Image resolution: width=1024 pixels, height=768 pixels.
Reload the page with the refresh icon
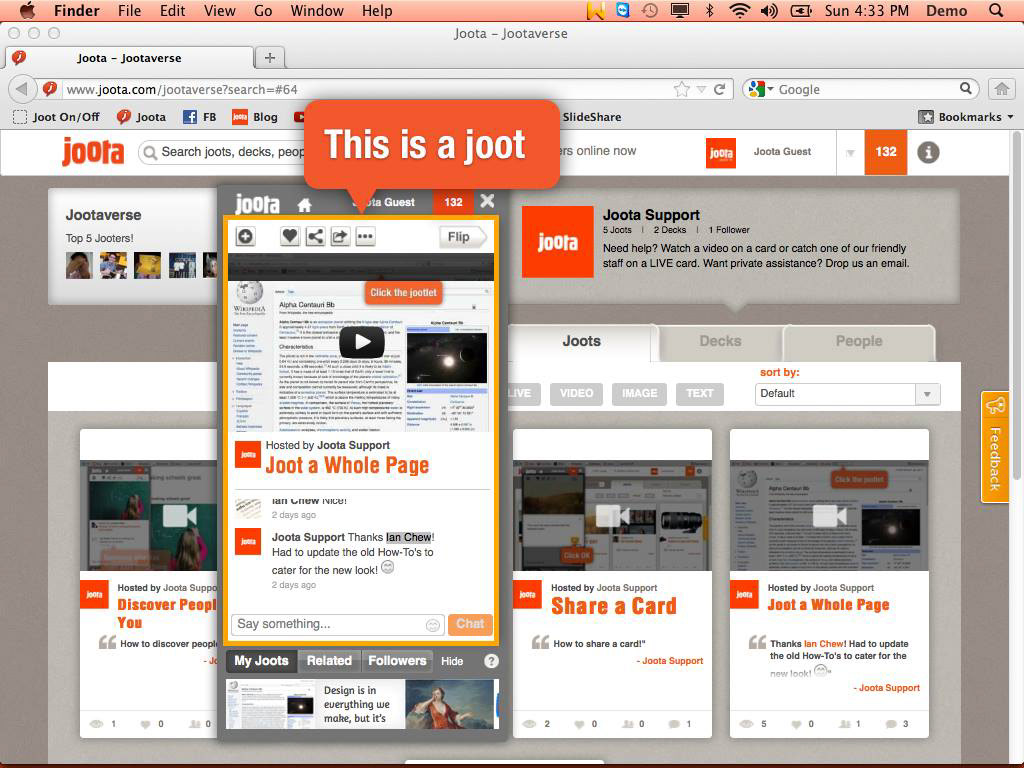coord(720,89)
